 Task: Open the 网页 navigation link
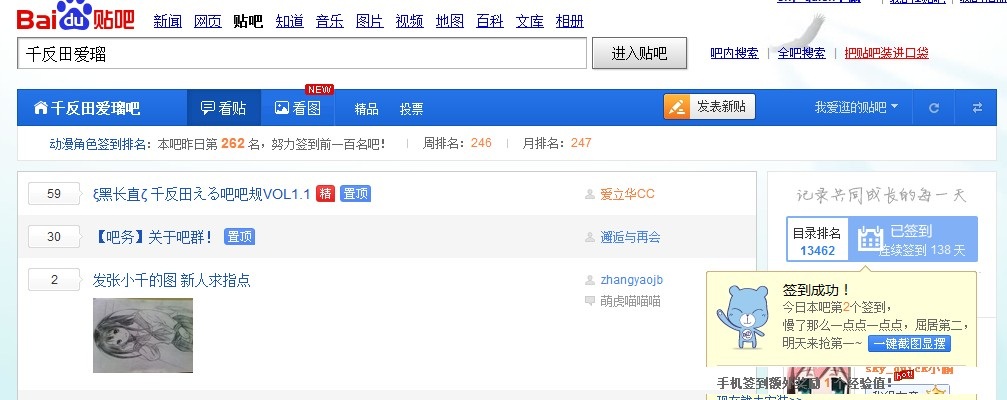pos(207,21)
